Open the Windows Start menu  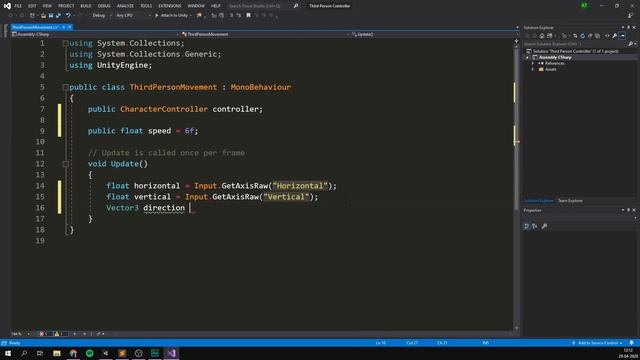(8, 353)
